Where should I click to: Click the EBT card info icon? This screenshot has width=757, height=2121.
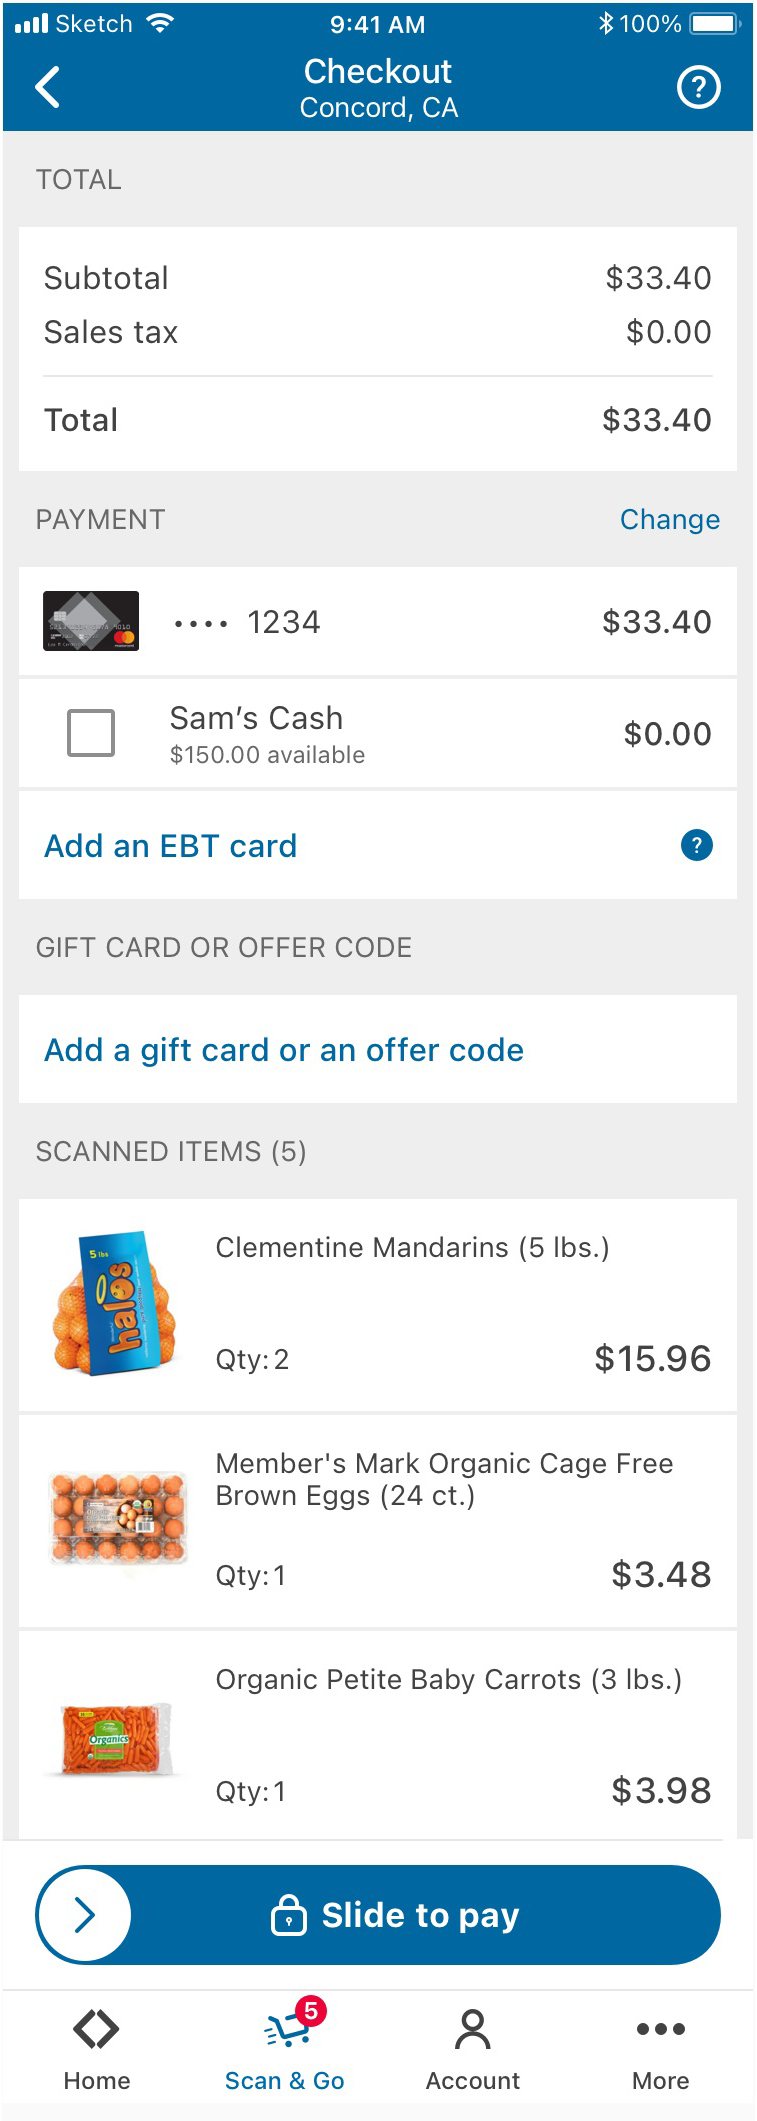tap(696, 845)
